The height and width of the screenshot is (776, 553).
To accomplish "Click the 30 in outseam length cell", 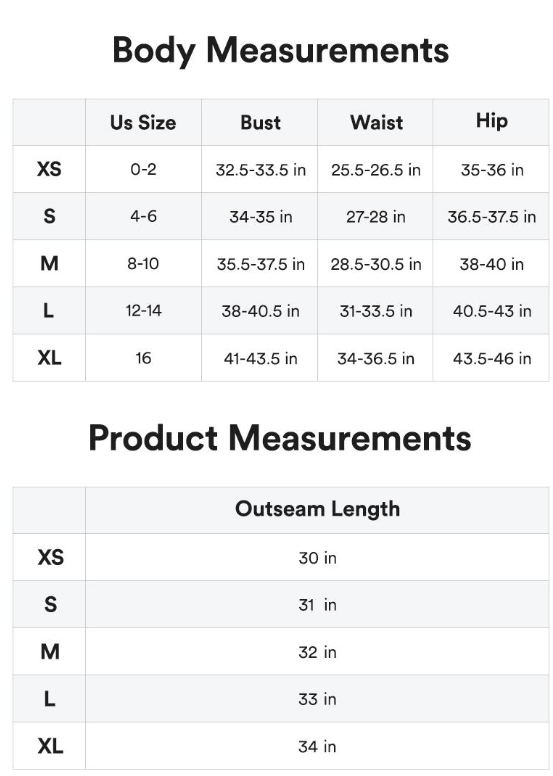I will [x=317, y=557].
